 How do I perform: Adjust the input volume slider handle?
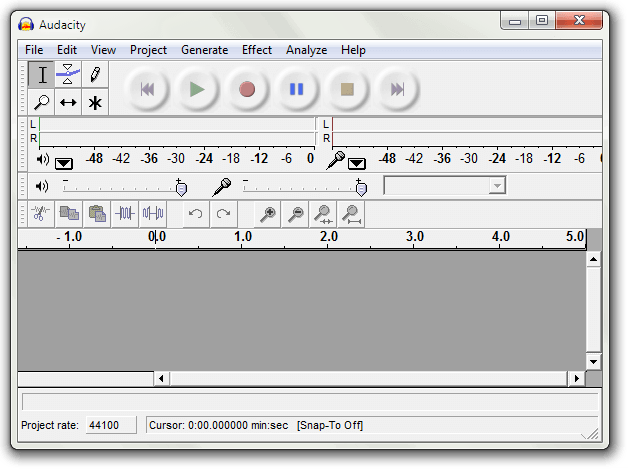tap(361, 188)
